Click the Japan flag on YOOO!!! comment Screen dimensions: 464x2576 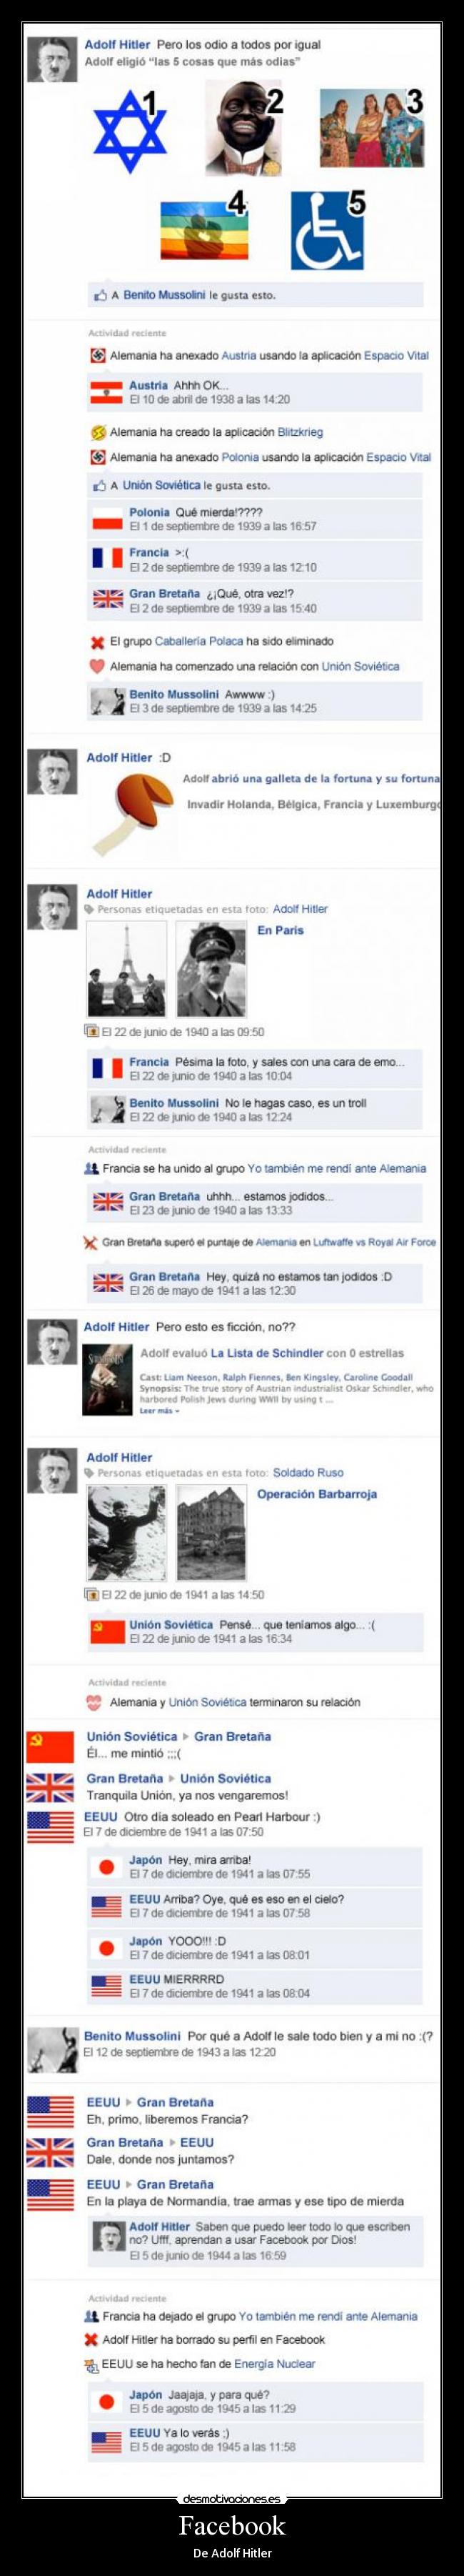point(106,1947)
